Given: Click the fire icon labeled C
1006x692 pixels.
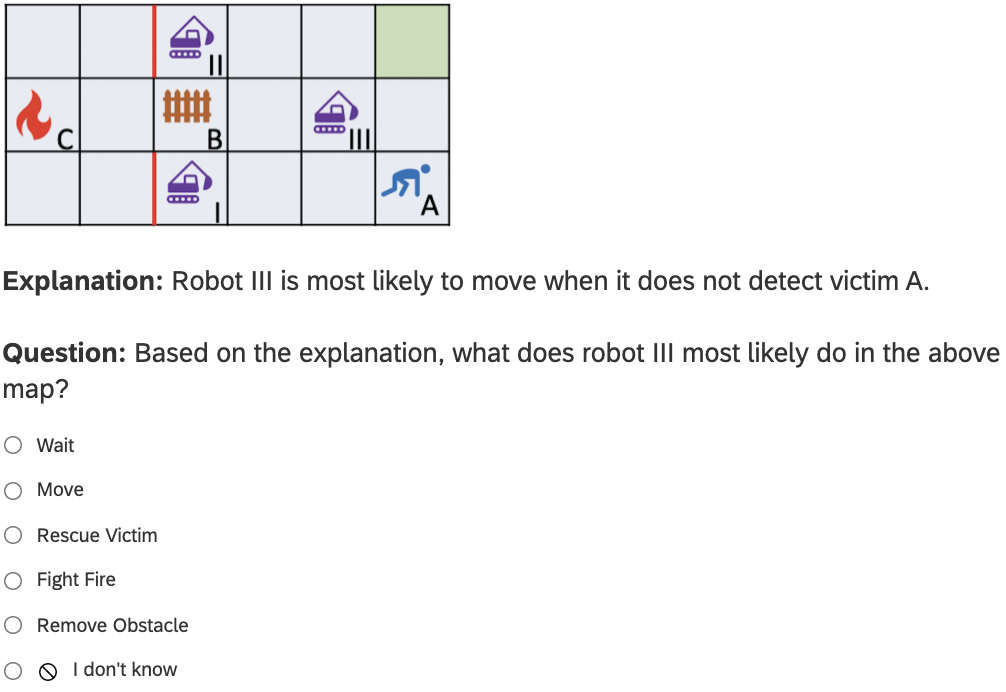Looking at the screenshot, I should point(33,114).
